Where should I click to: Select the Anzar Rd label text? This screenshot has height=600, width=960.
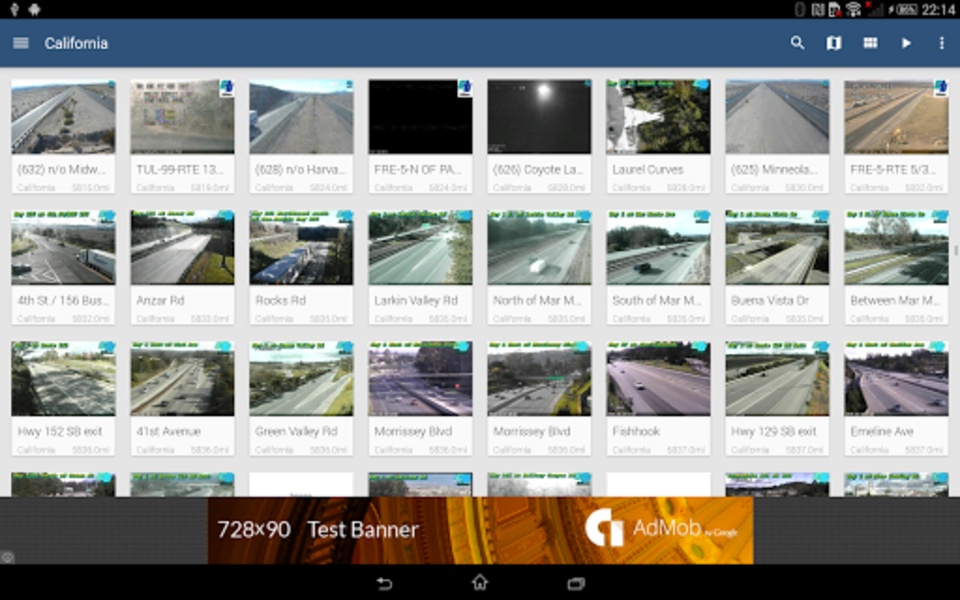click(160, 301)
